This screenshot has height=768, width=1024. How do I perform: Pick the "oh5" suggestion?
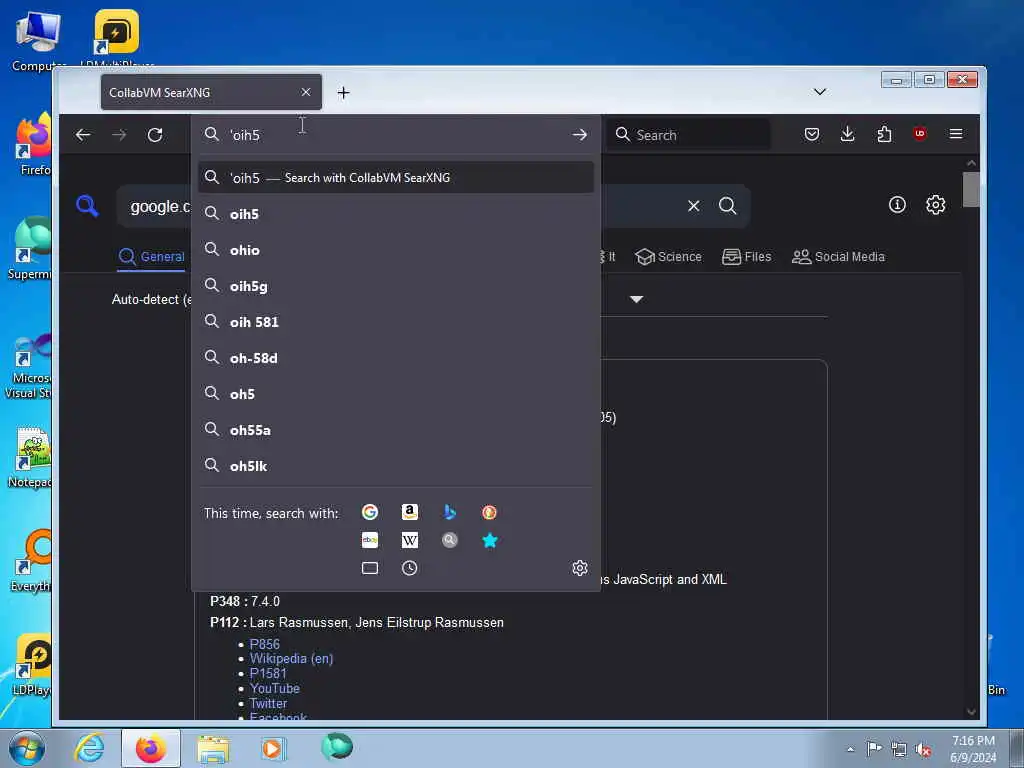point(396,394)
